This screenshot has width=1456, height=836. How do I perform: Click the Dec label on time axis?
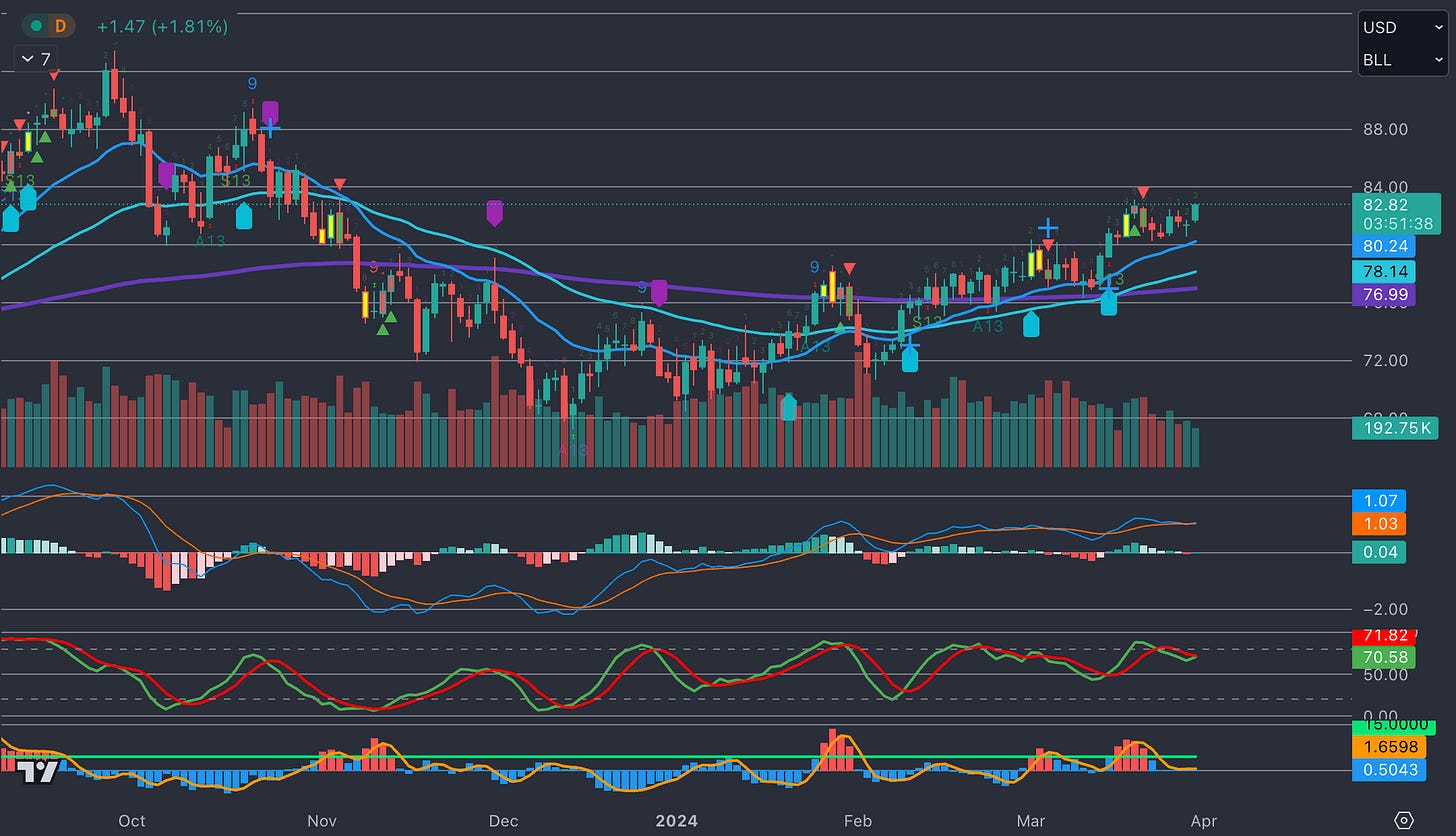[x=503, y=820]
